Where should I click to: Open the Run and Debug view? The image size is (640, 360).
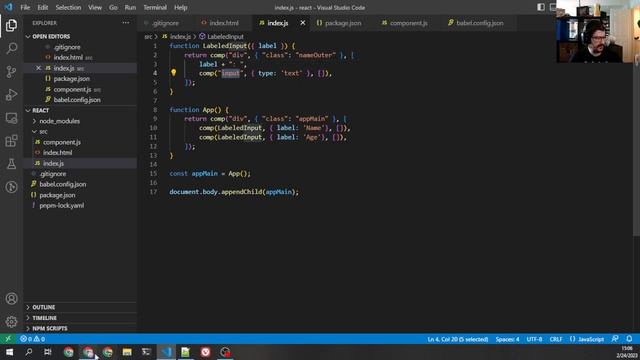pos(11,95)
